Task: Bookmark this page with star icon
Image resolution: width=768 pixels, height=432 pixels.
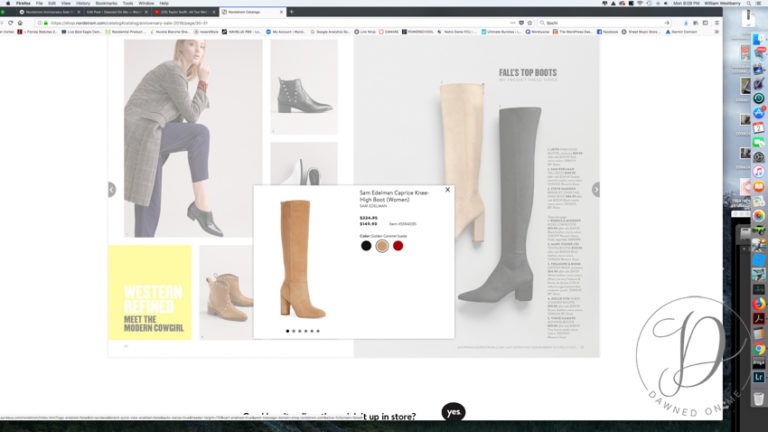Action: [529, 23]
